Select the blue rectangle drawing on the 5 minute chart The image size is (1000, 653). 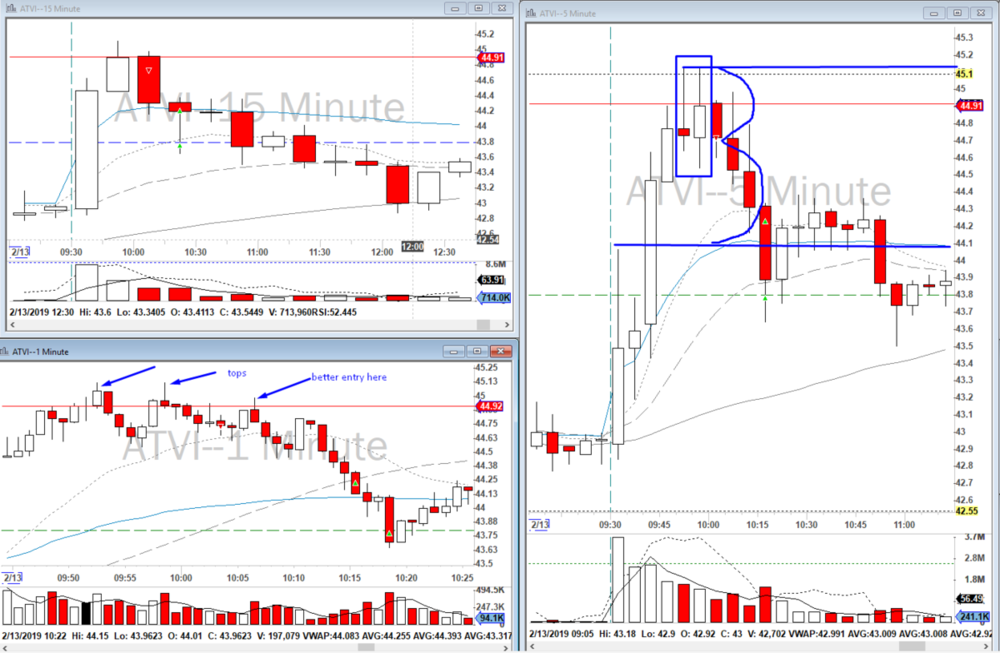click(x=694, y=58)
